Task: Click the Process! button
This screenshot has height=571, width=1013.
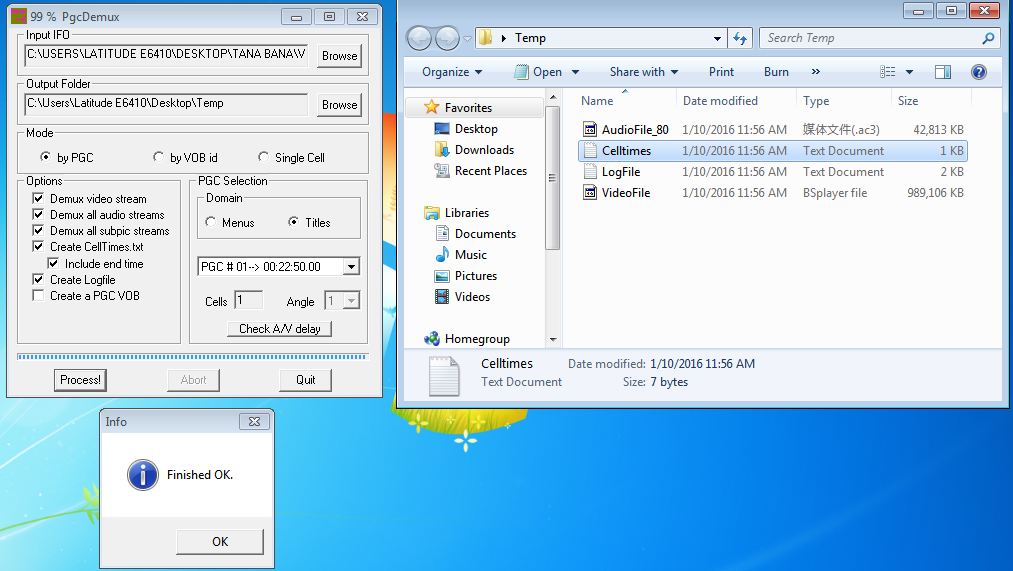Action: pyautogui.click(x=80, y=380)
